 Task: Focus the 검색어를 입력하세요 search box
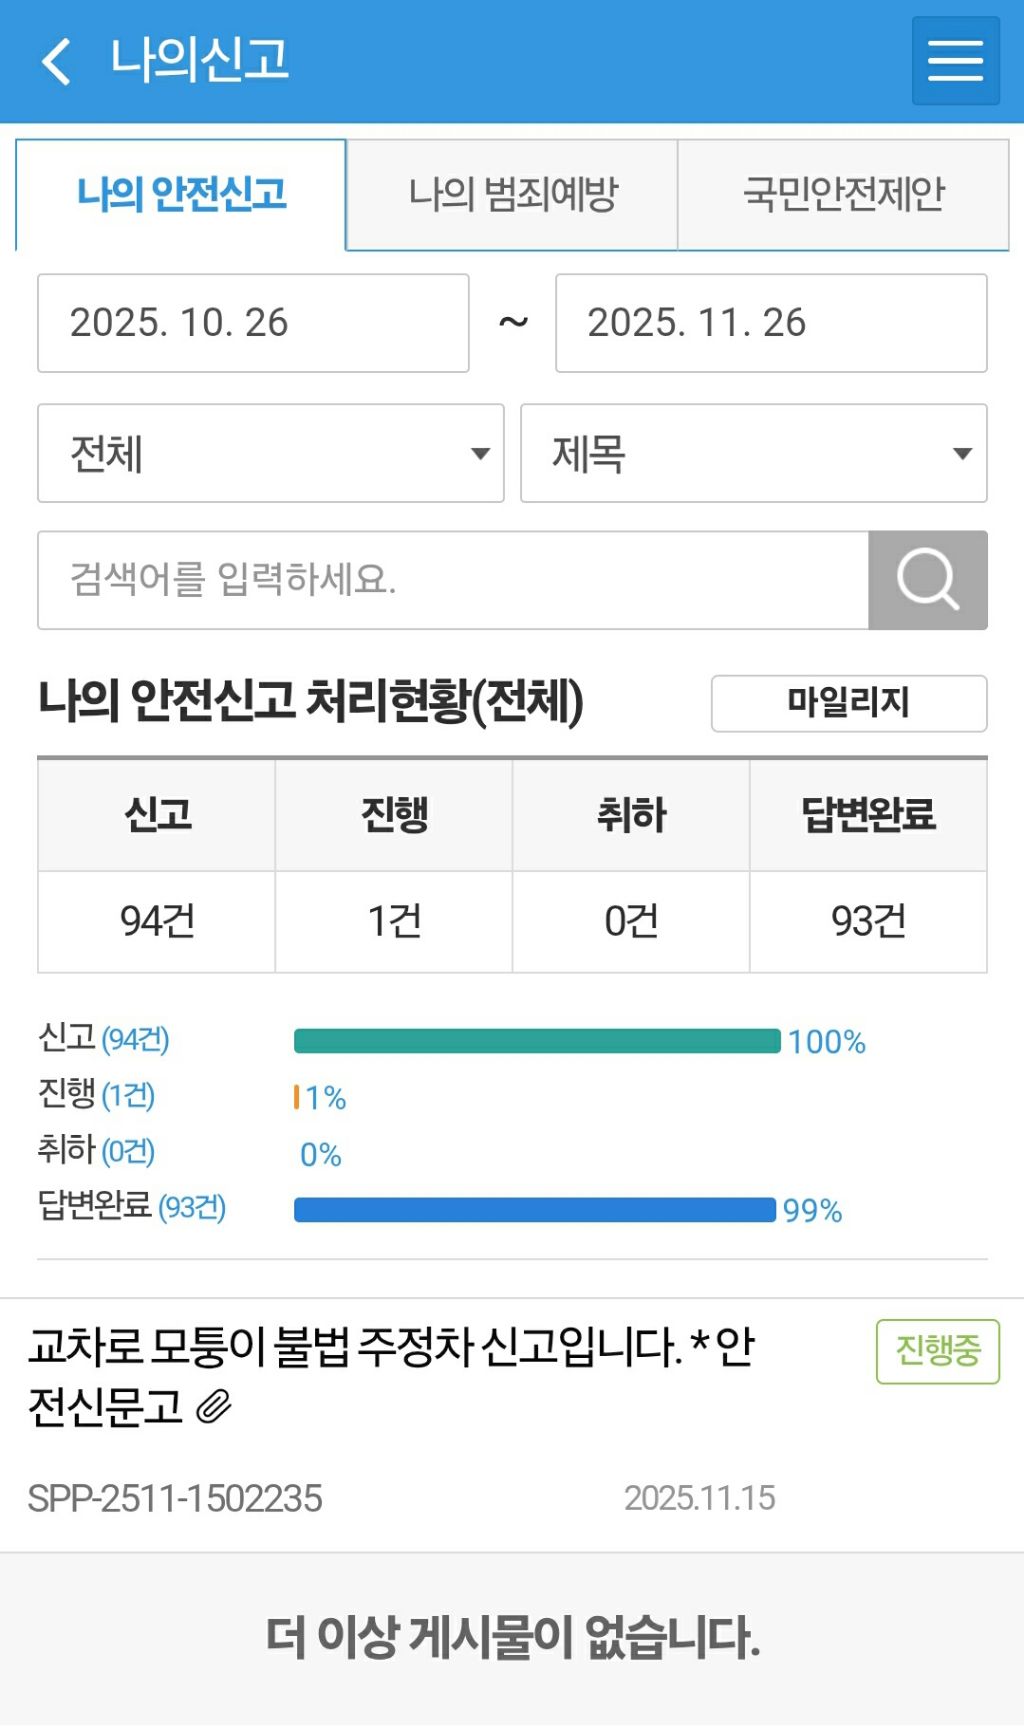pos(453,580)
